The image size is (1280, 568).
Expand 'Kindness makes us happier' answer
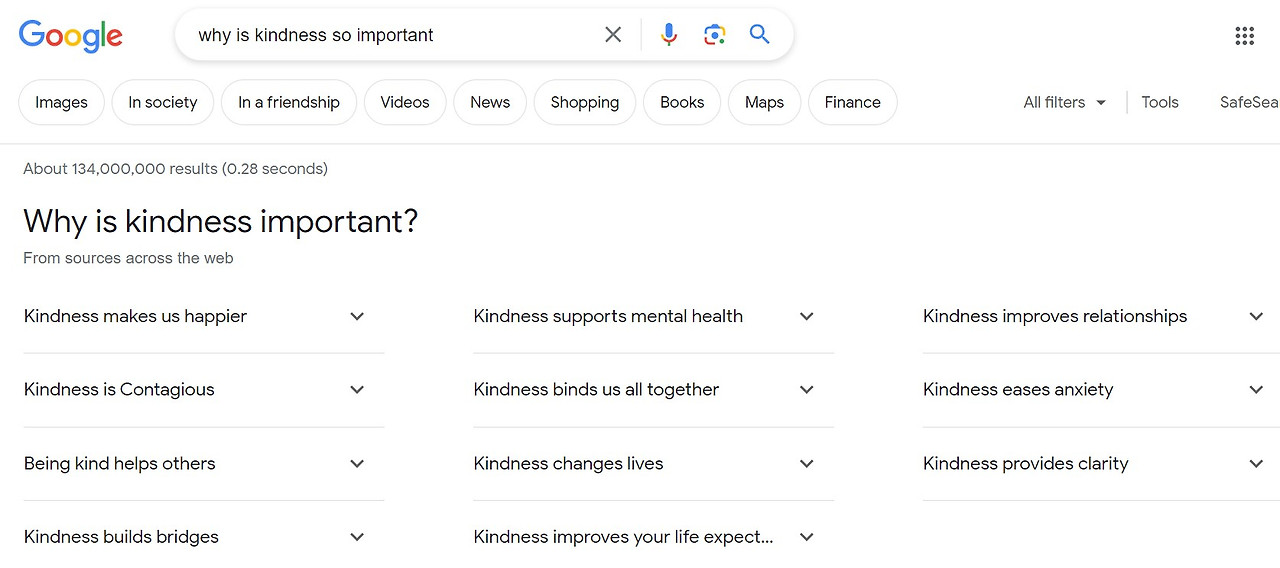(x=357, y=316)
